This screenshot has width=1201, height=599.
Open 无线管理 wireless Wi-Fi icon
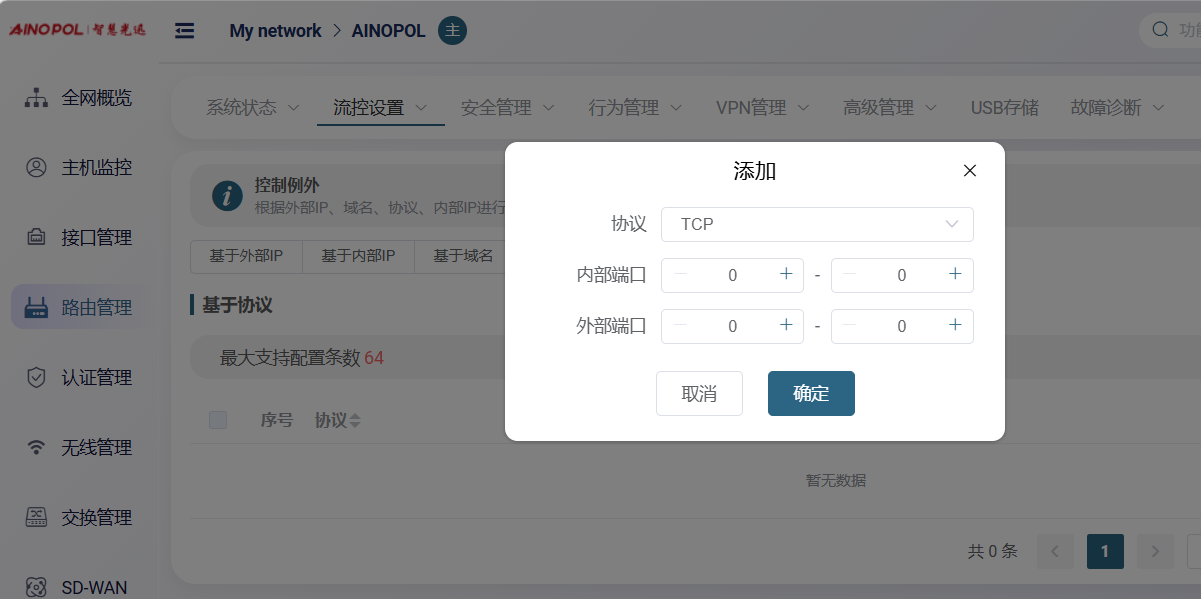[x=37, y=448]
